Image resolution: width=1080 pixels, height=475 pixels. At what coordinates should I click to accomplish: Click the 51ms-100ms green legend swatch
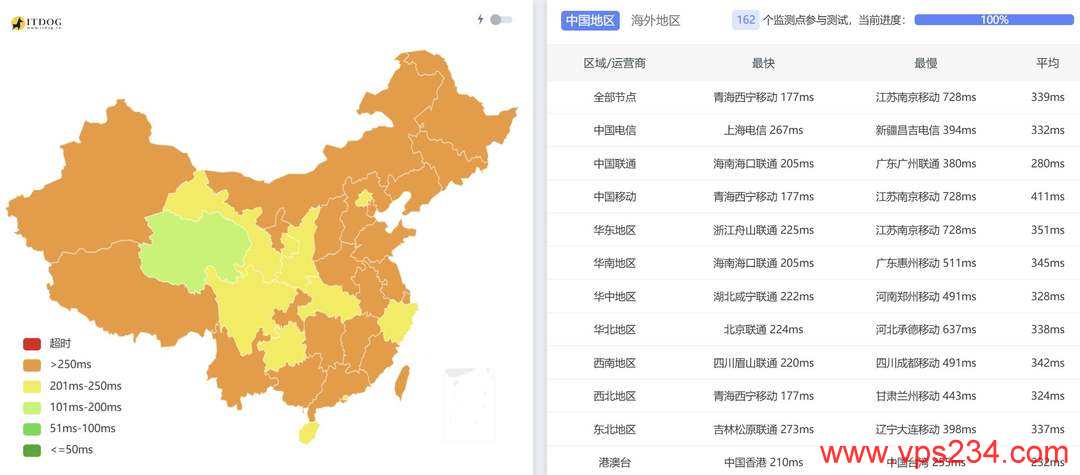tap(32, 428)
